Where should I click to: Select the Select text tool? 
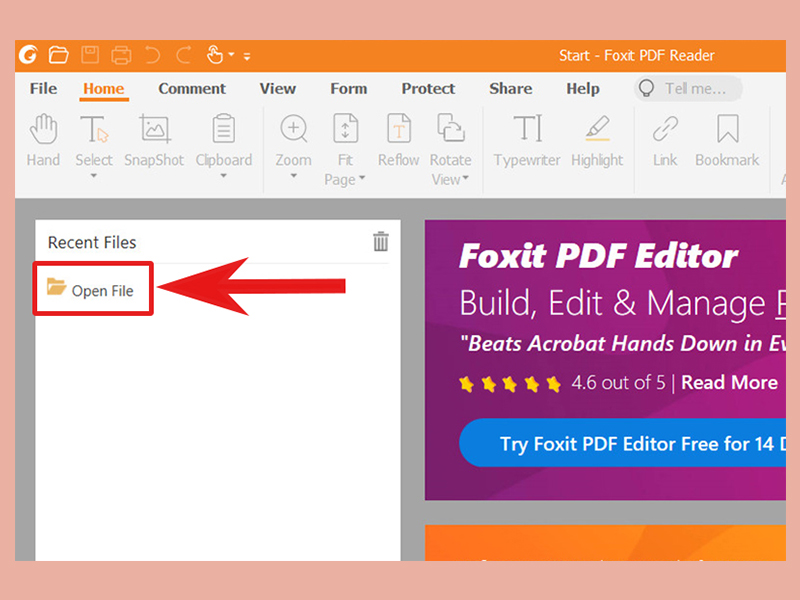click(x=94, y=140)
